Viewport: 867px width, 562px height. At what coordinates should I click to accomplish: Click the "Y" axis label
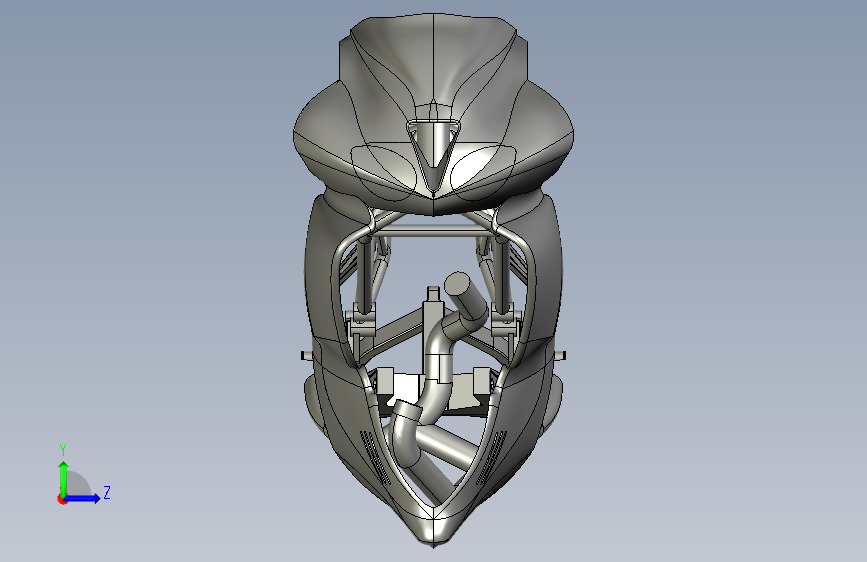point(63,449)
